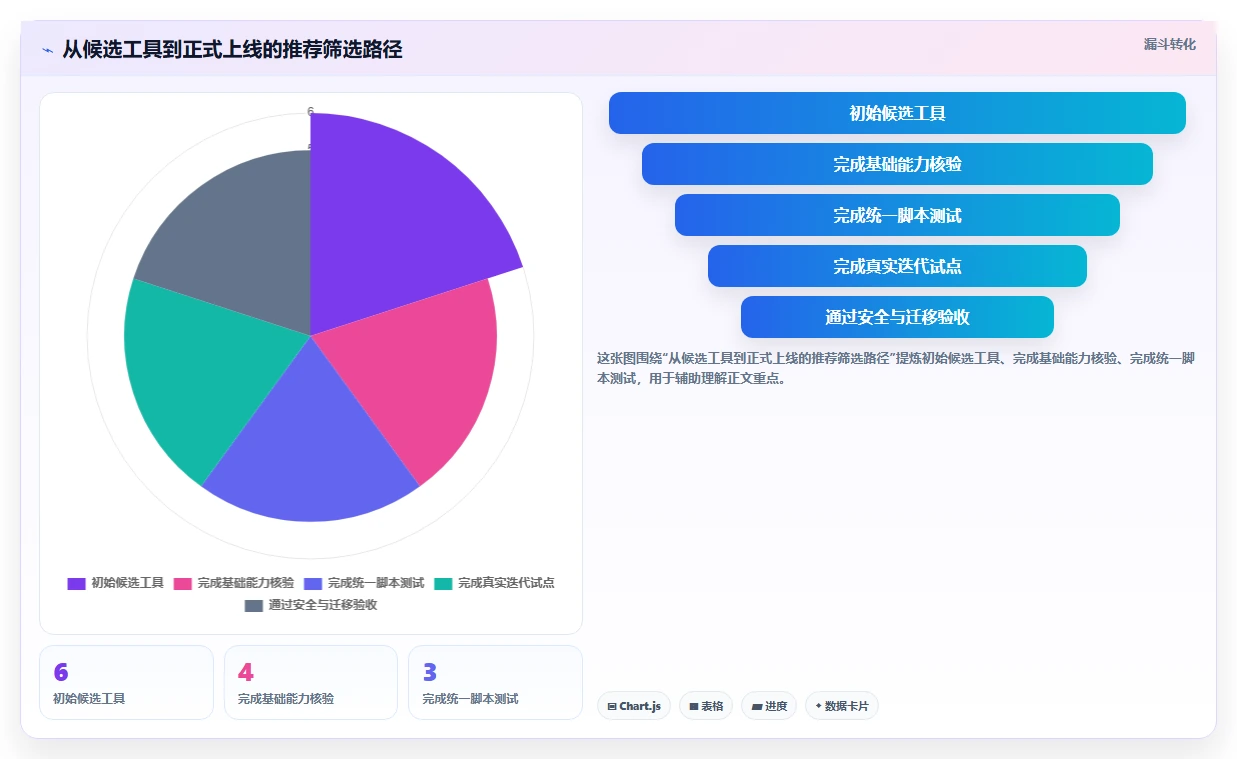This screenshot has width=1237, height=759.
Task: Toggle 完成统一脚本测试 legend indigo swatch
Action: (313, 583)
